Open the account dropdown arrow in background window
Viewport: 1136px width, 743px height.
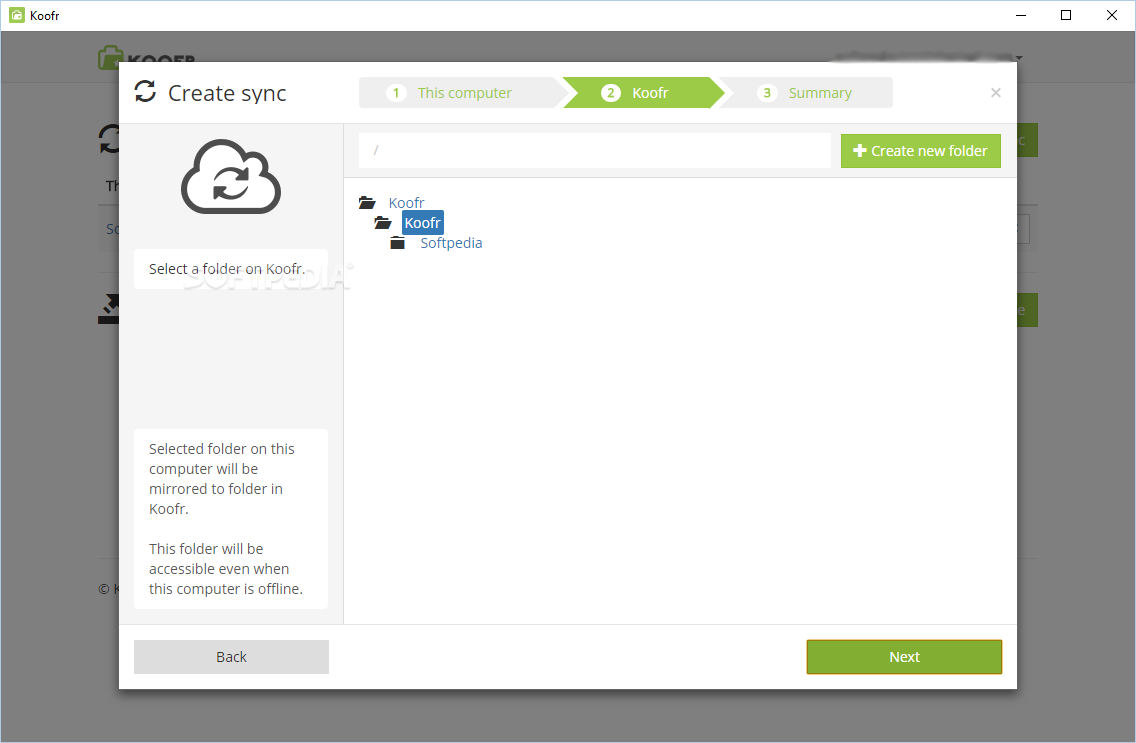pyautogui.click(x=1019, y=57)
